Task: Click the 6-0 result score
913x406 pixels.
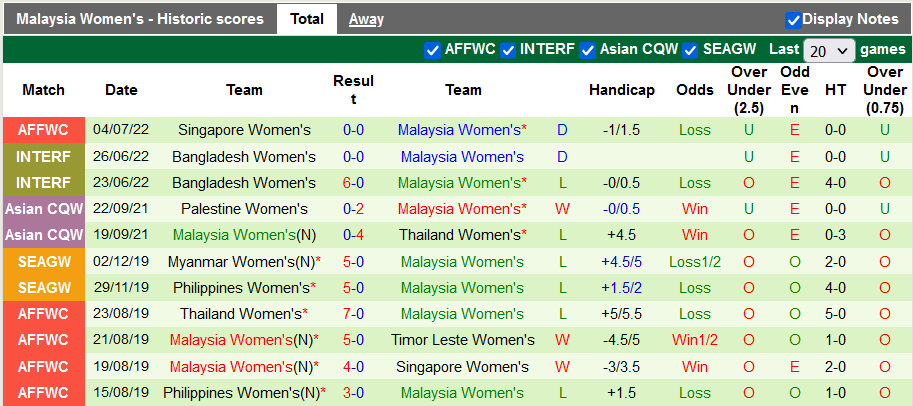Action: [x=353, y=183]
